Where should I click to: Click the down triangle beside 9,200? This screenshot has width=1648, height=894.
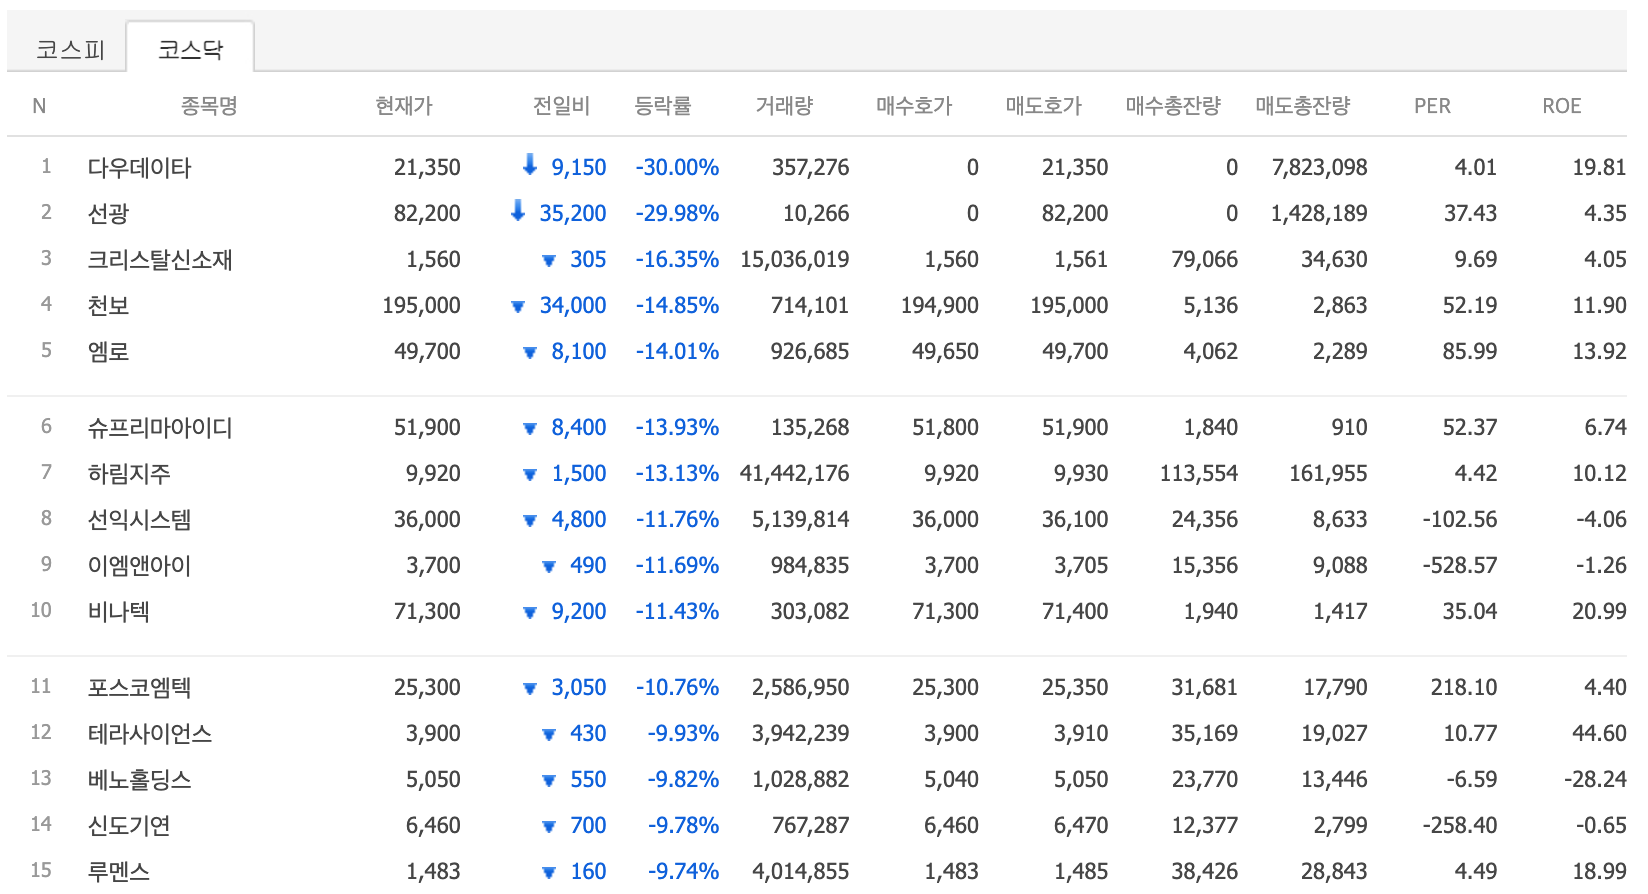coord(530,613)
